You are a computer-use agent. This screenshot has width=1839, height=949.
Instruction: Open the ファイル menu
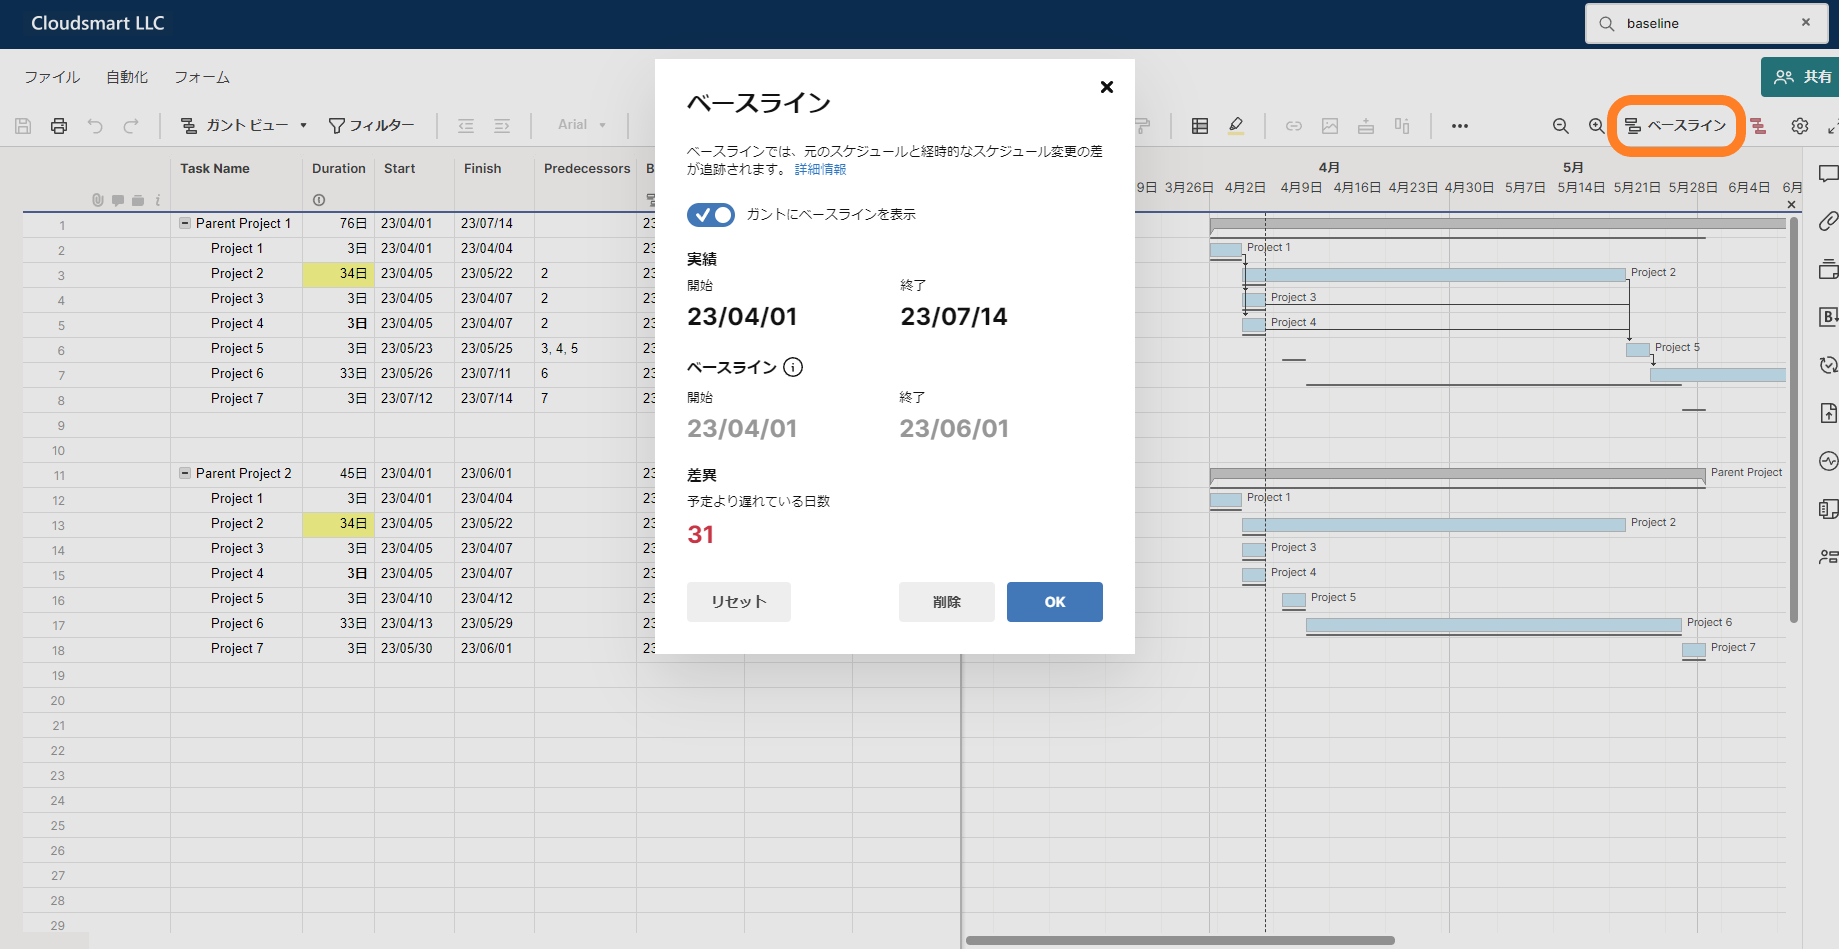51,76
